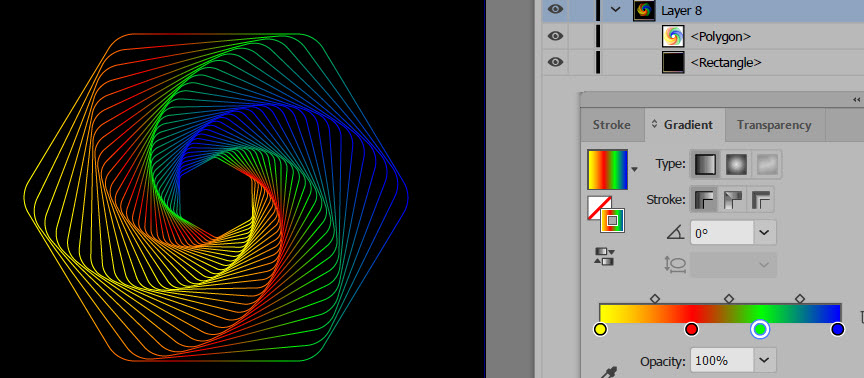Apply gradient across stroke
This screenshot has height=378, width=864.
click(761, 199)
